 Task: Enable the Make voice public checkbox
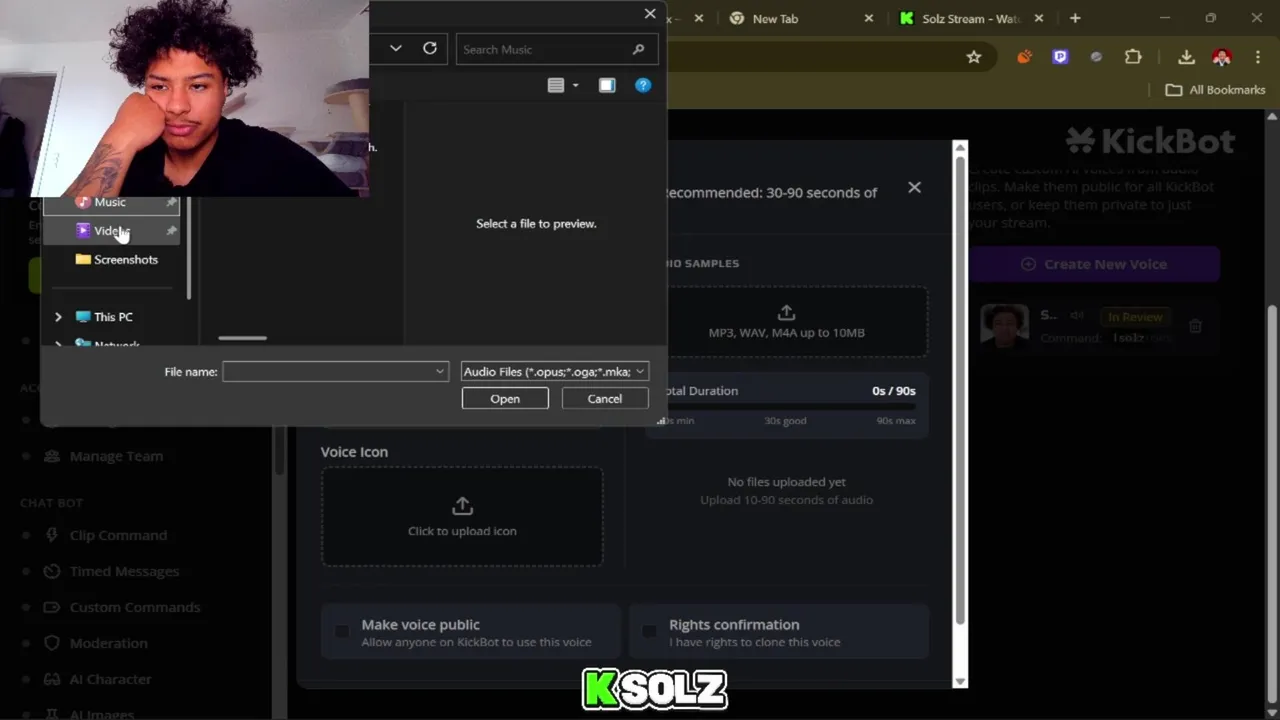click(x=342, y=631)
